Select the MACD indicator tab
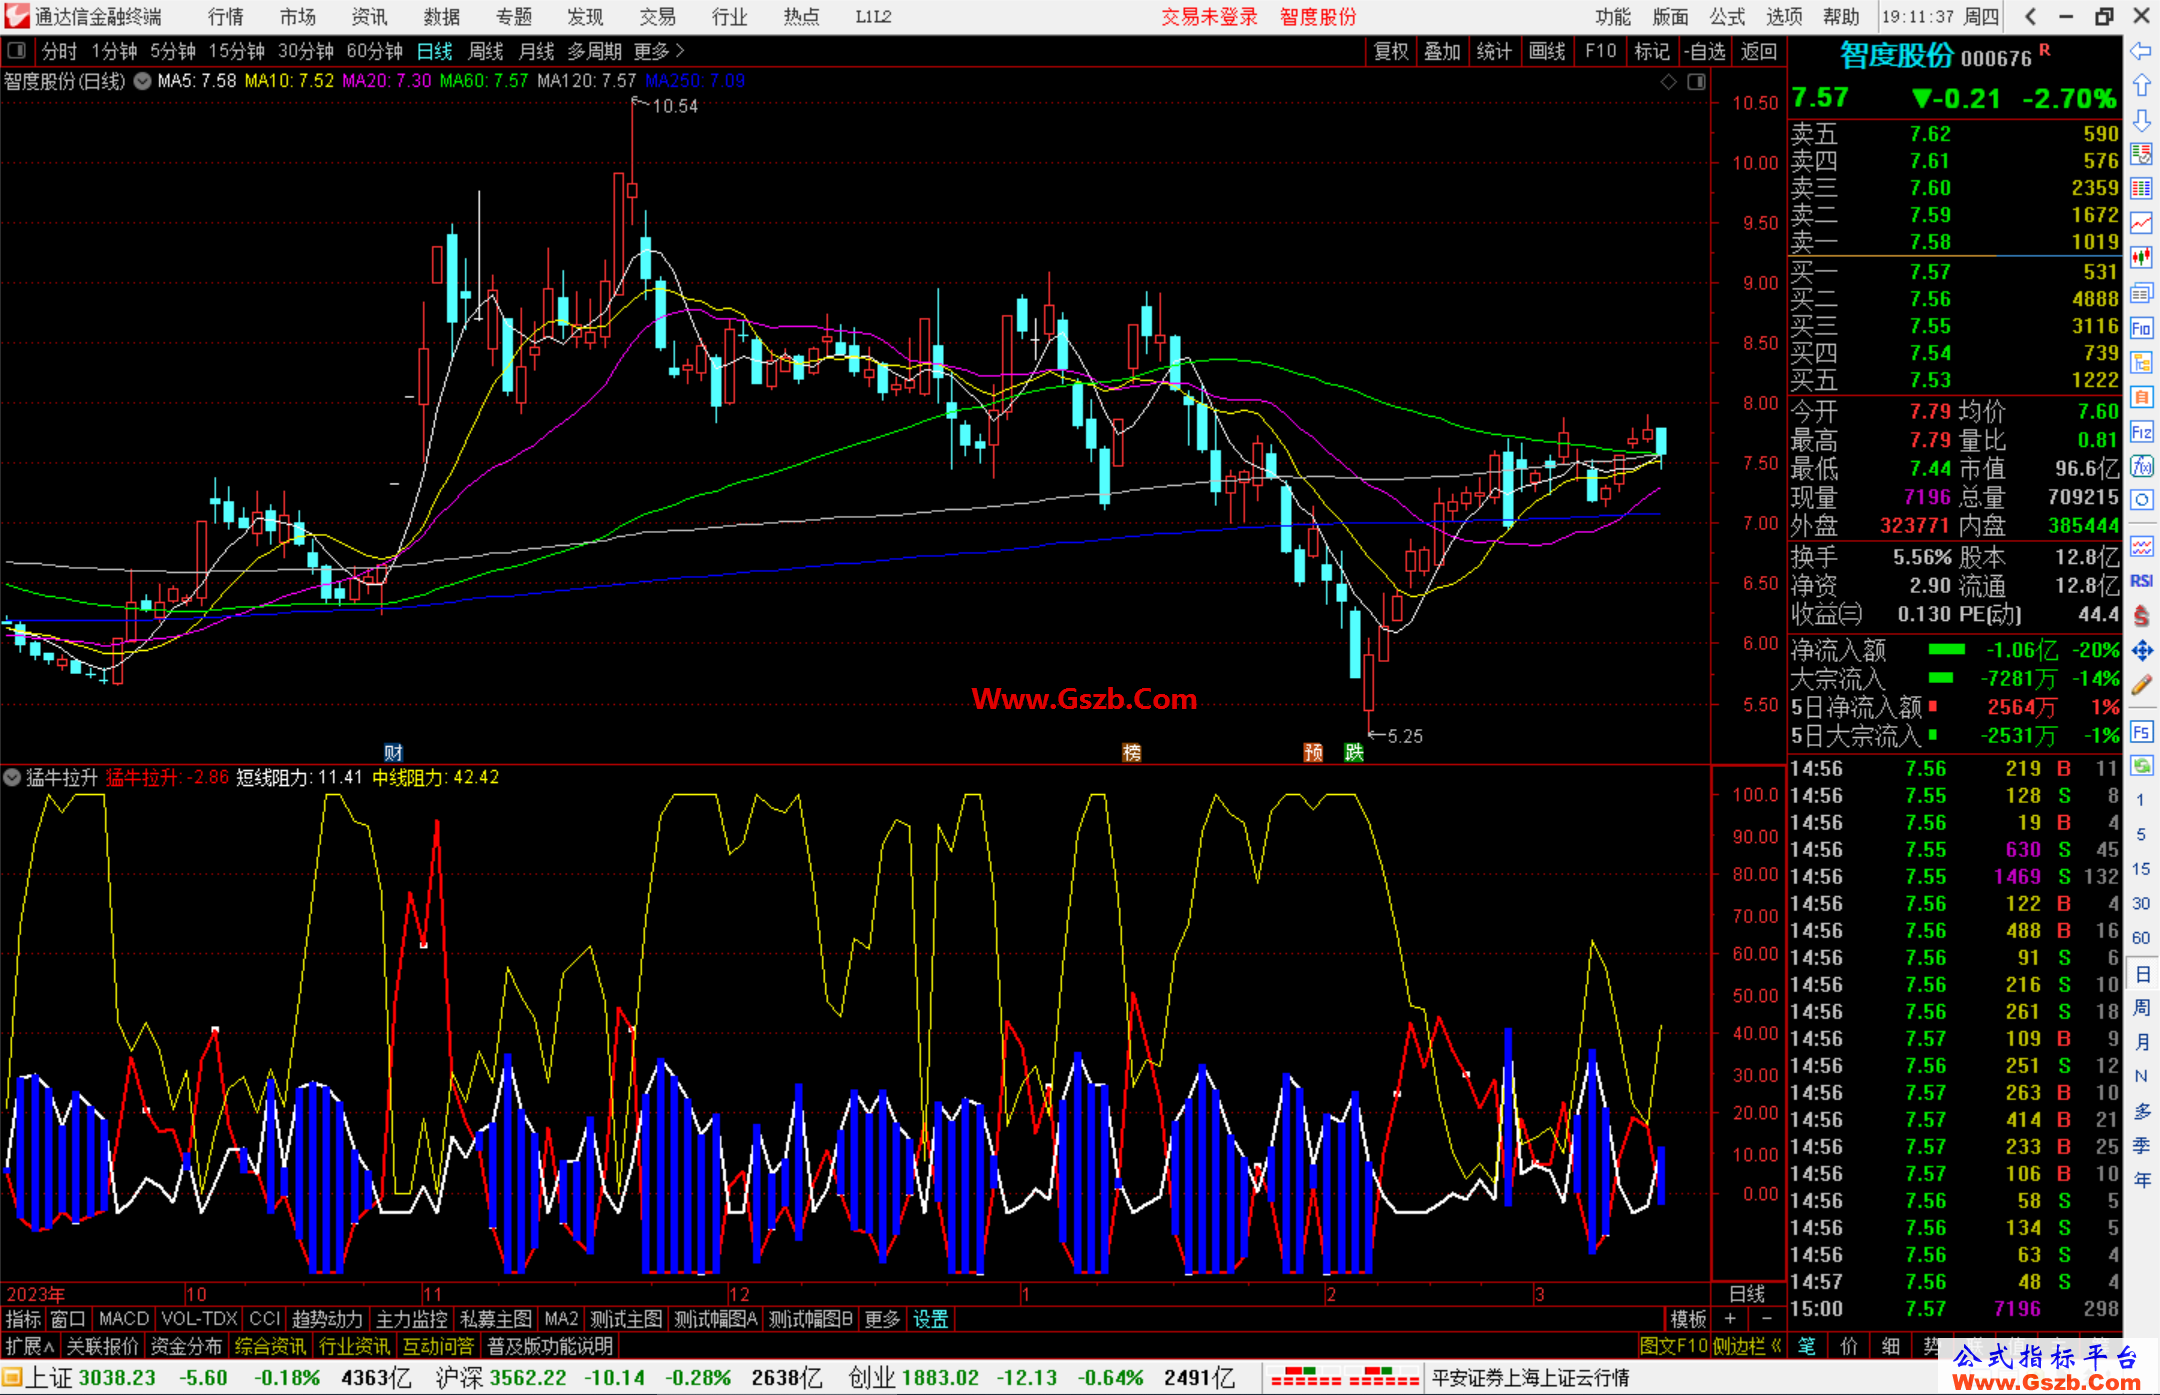Image resolution: width=2160 pixels, height=1395 pixels. 124,1319
